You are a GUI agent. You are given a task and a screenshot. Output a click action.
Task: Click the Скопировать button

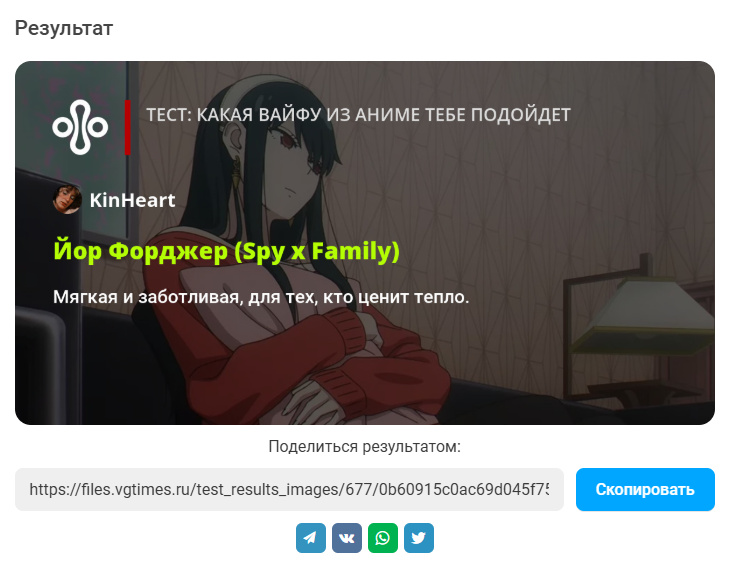[x=645, y=489]
